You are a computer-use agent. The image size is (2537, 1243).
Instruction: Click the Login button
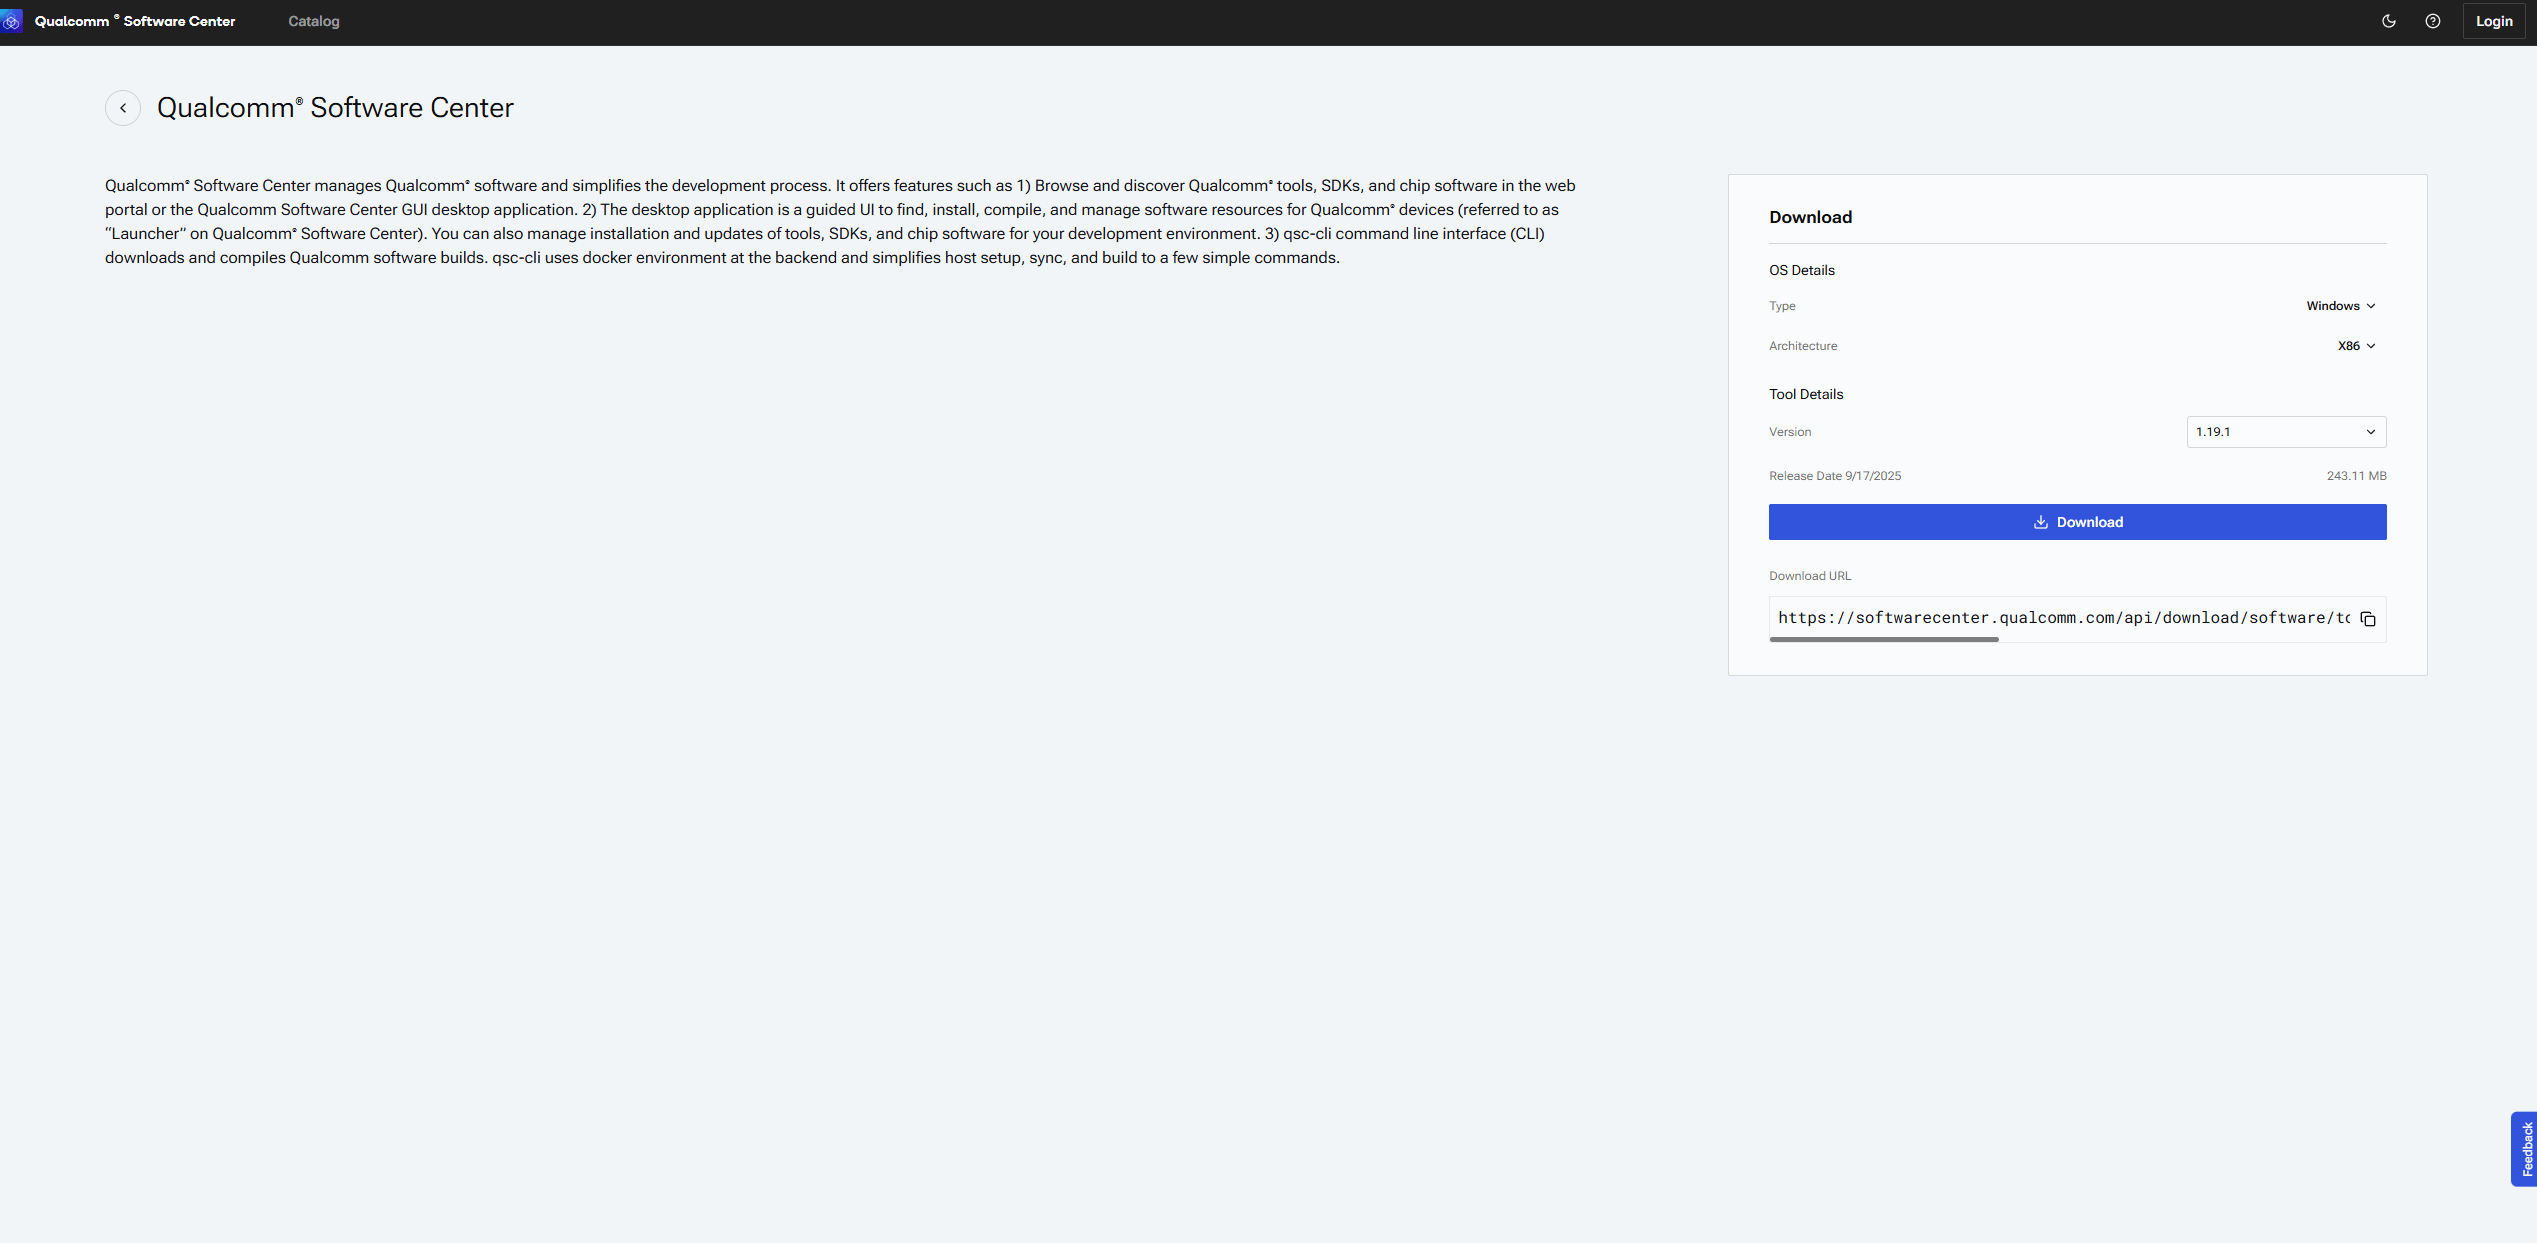2494,21
